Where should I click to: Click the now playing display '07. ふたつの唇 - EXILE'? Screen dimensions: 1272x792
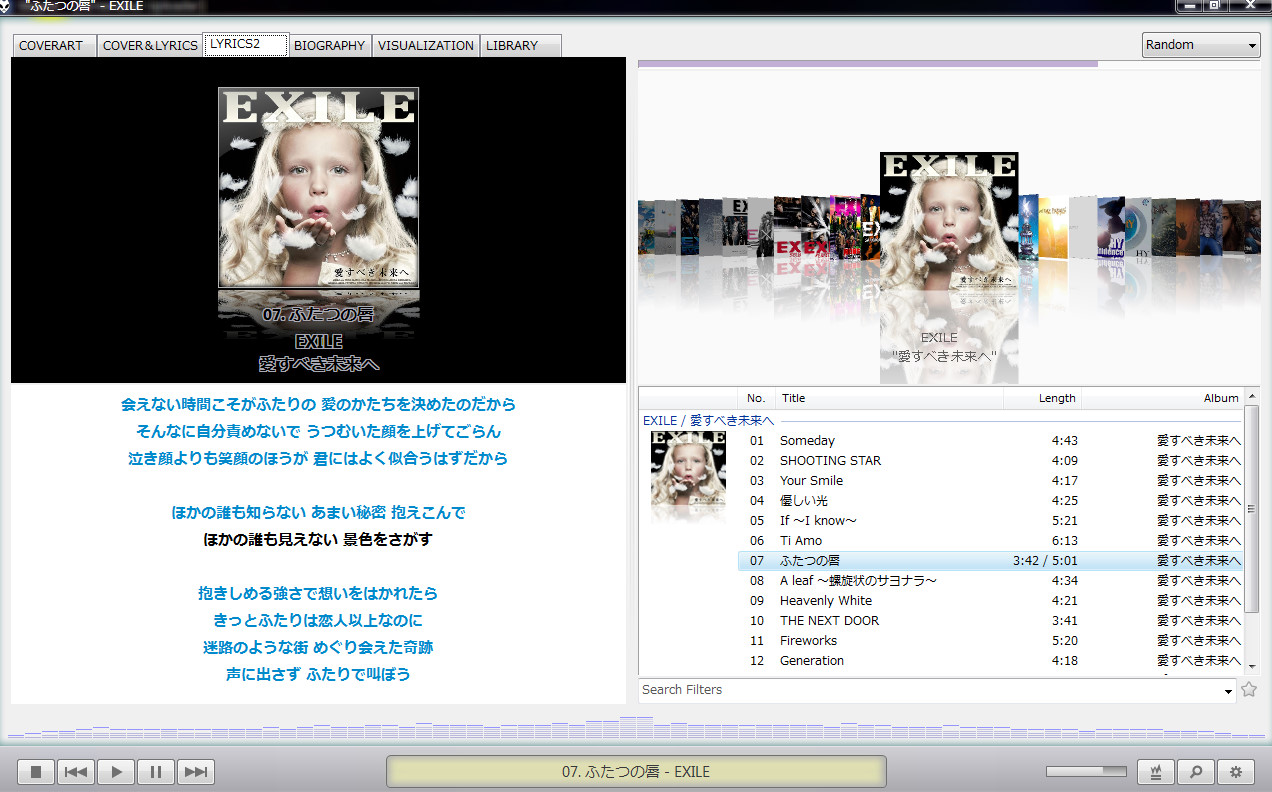point(636,771)
